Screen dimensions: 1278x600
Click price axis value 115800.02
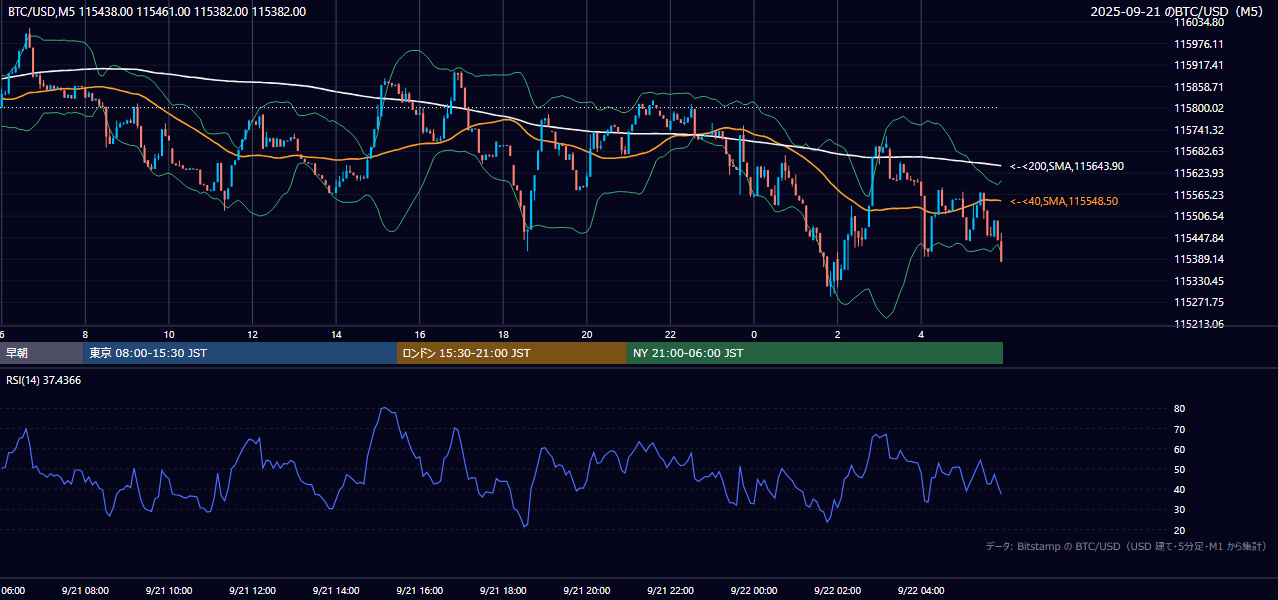tap(1199, 108)
